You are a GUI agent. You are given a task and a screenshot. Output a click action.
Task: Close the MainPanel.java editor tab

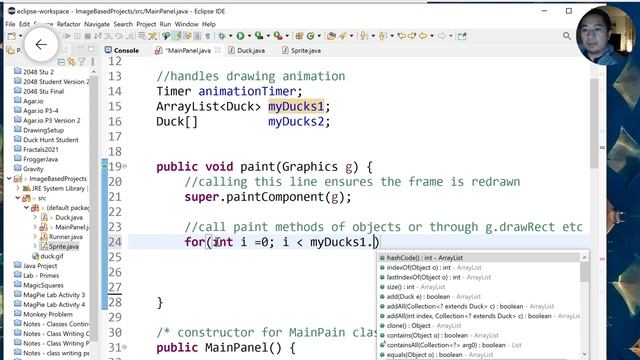(218, 50)
